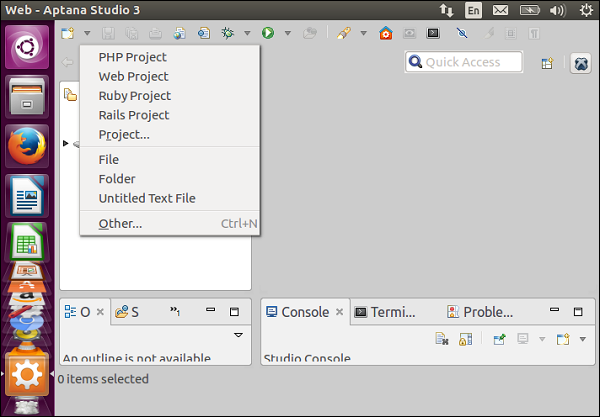600x417 pixels.
Task: Expand the collapsed tree item in explorer
Action: [x=66, y=143]
